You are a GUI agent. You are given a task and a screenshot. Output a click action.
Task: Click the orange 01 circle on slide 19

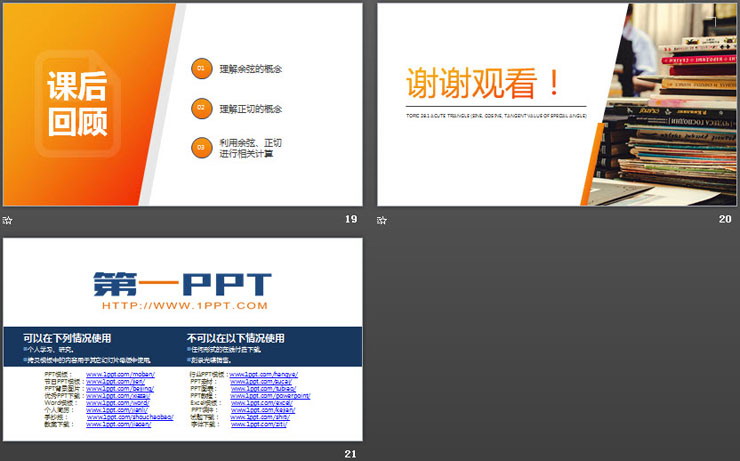[x=202, y=68]
